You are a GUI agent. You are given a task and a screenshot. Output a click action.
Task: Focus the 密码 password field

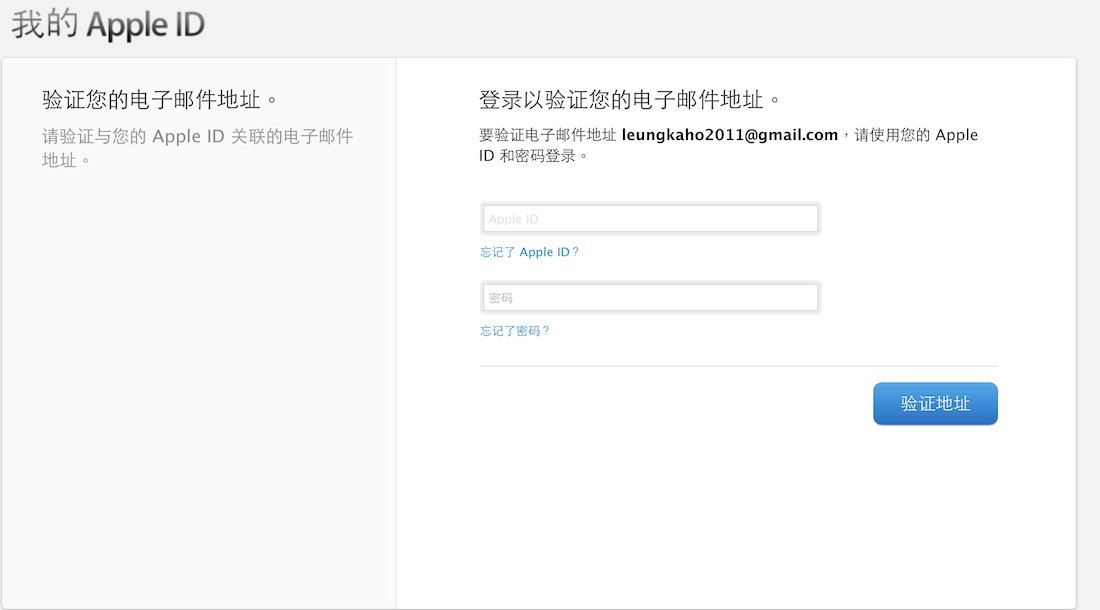pos(650,298)
